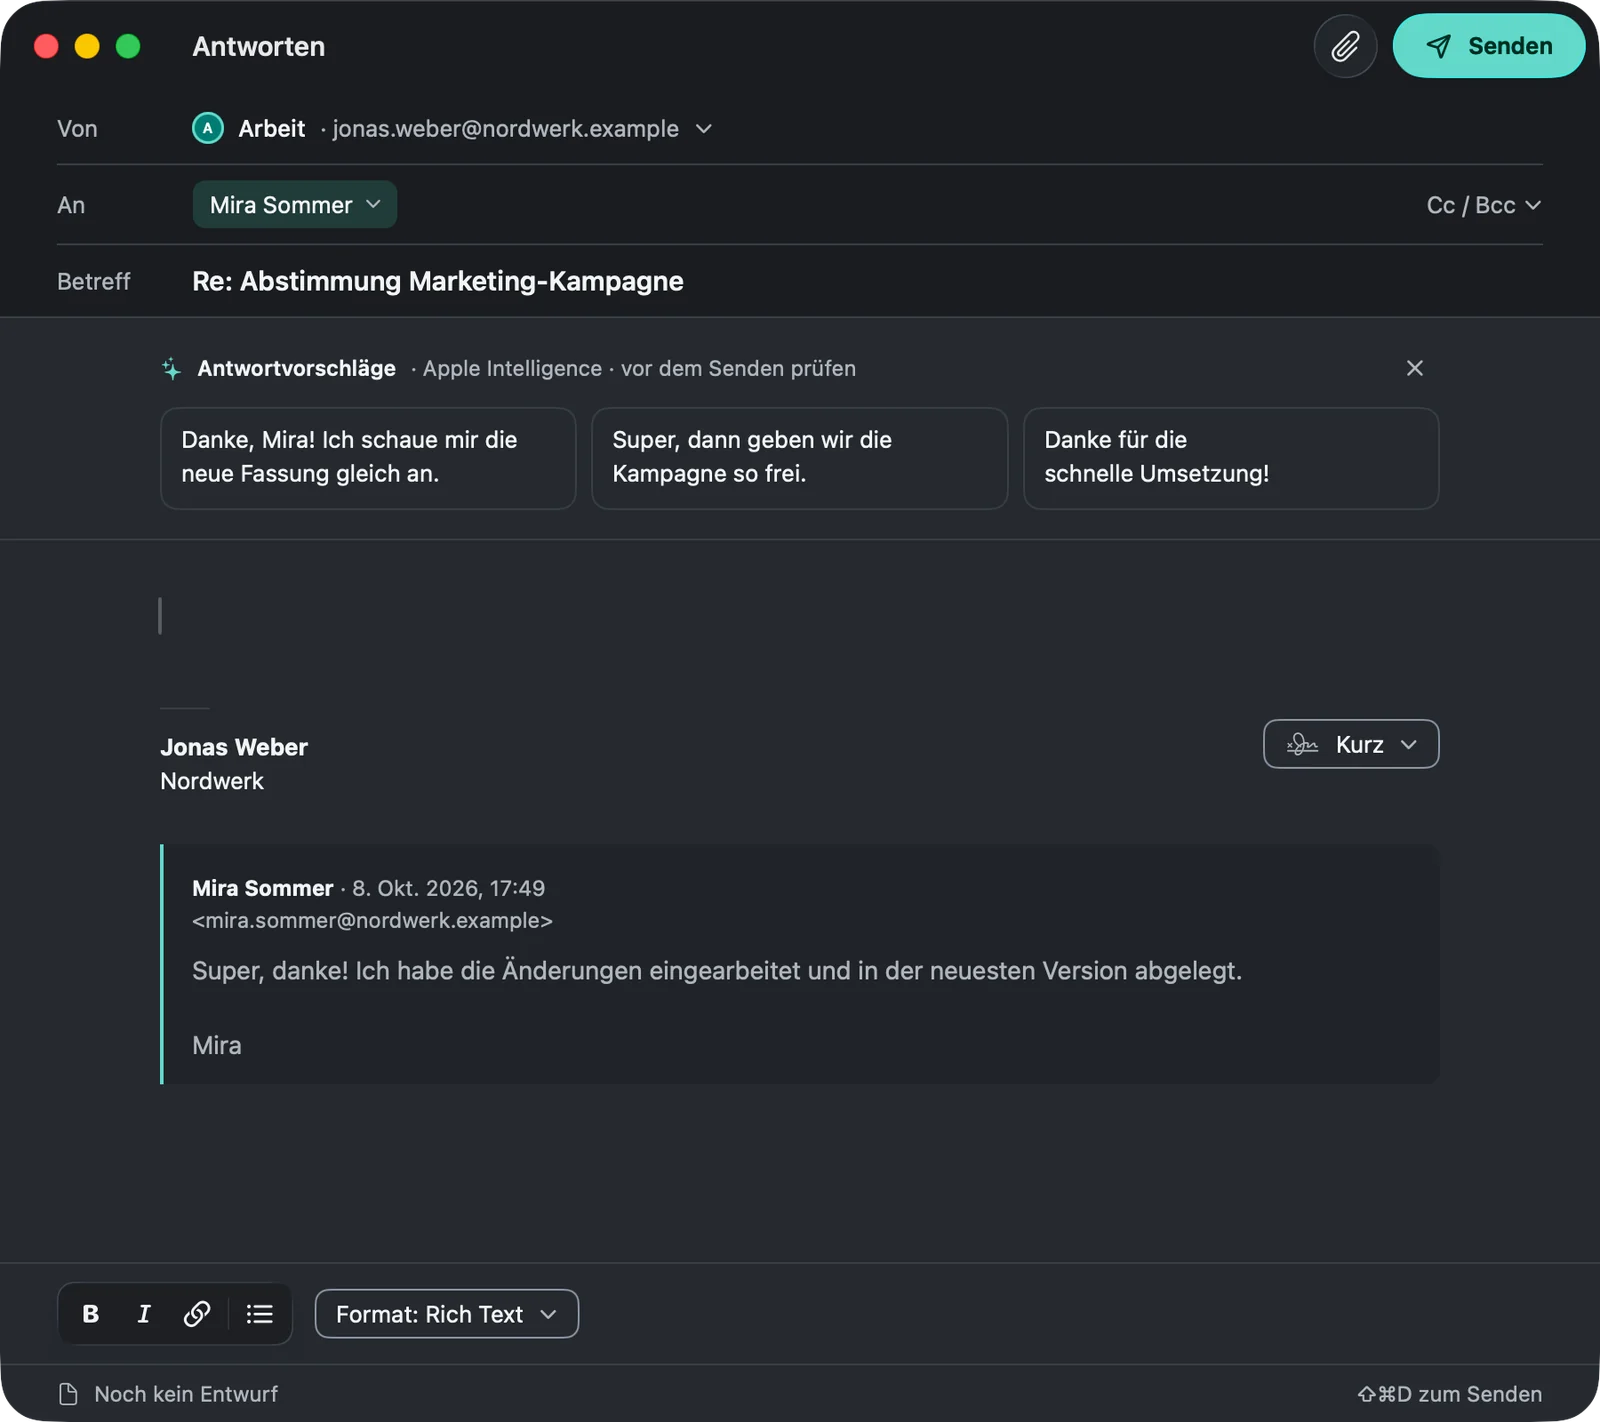
Task: Close the window with the red button
Action: [46, 46]
